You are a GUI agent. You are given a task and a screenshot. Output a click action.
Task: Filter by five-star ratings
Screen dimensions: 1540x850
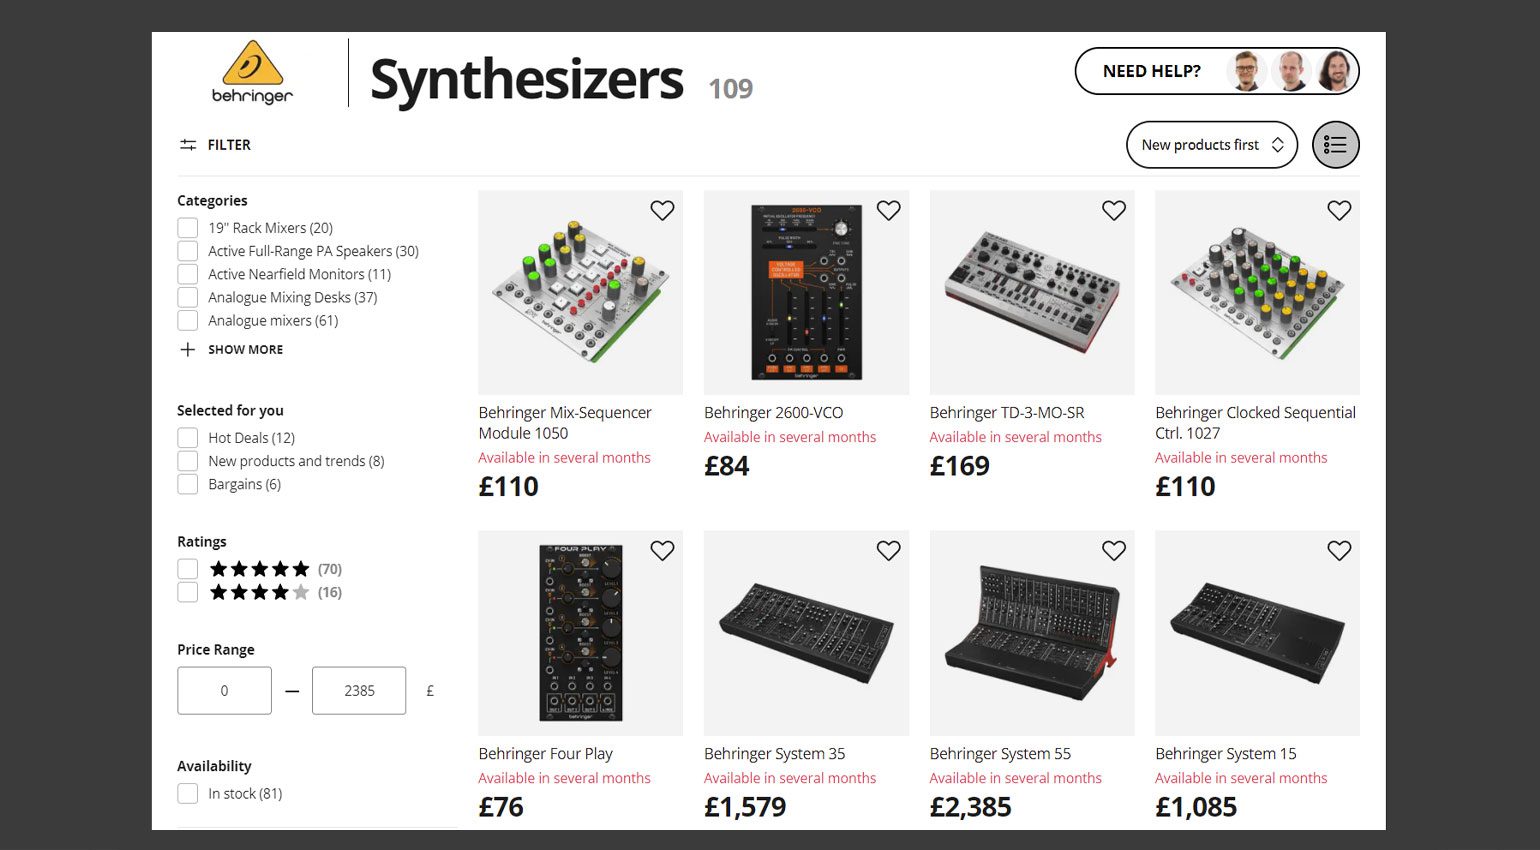[187, 569]
